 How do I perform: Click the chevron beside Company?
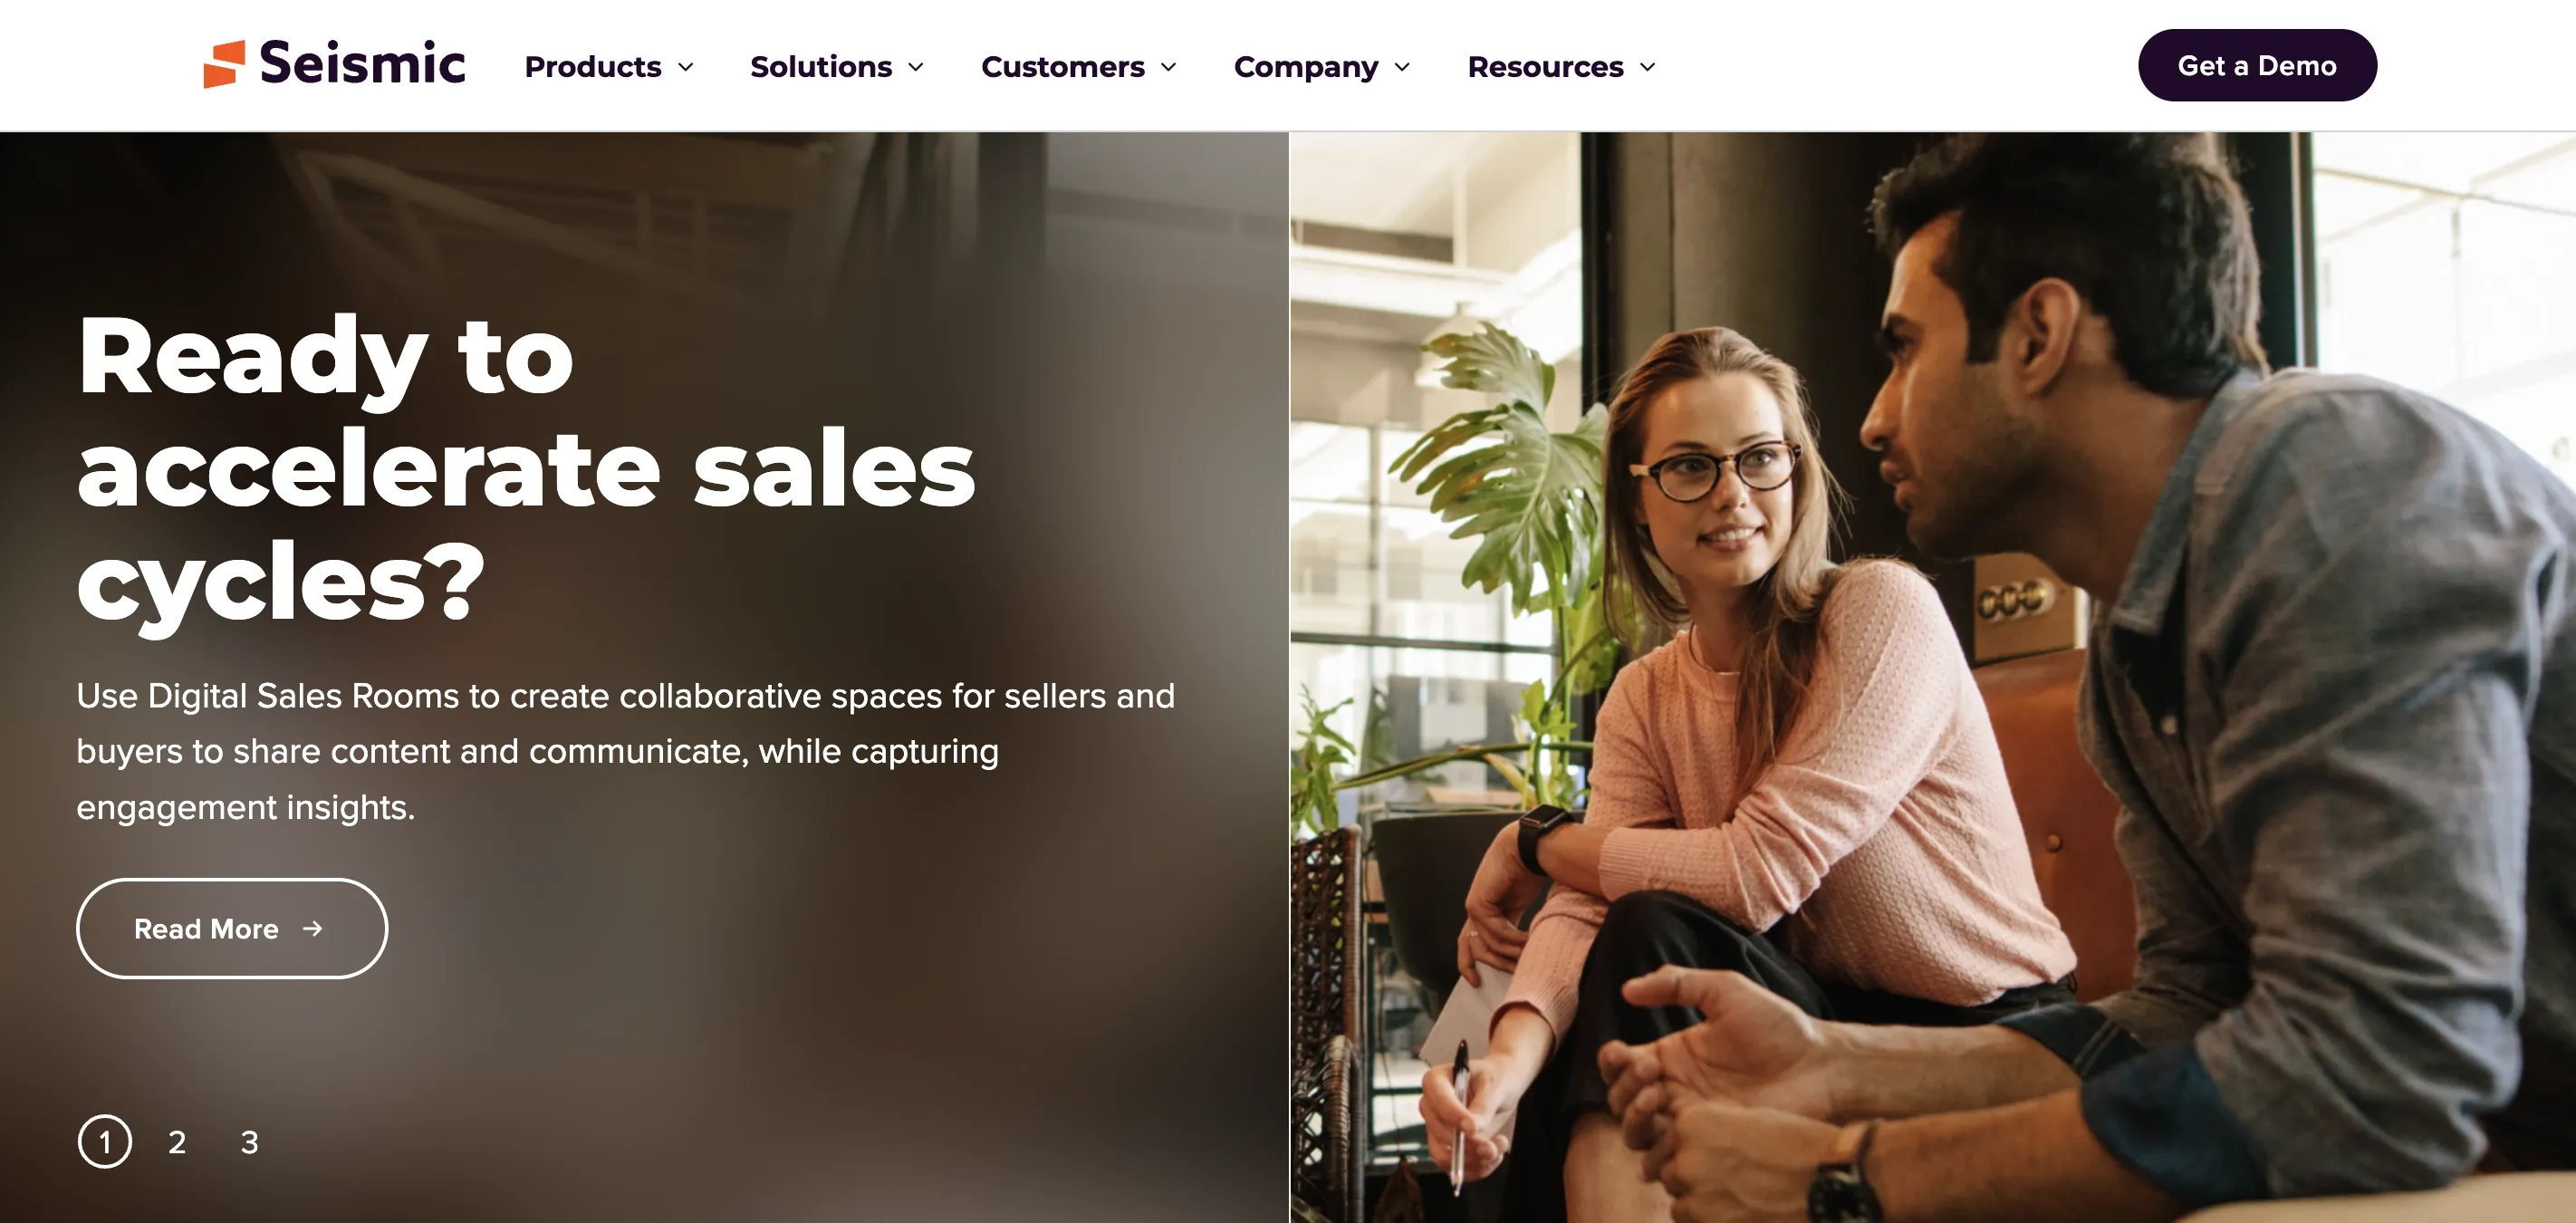[1402, 67]
